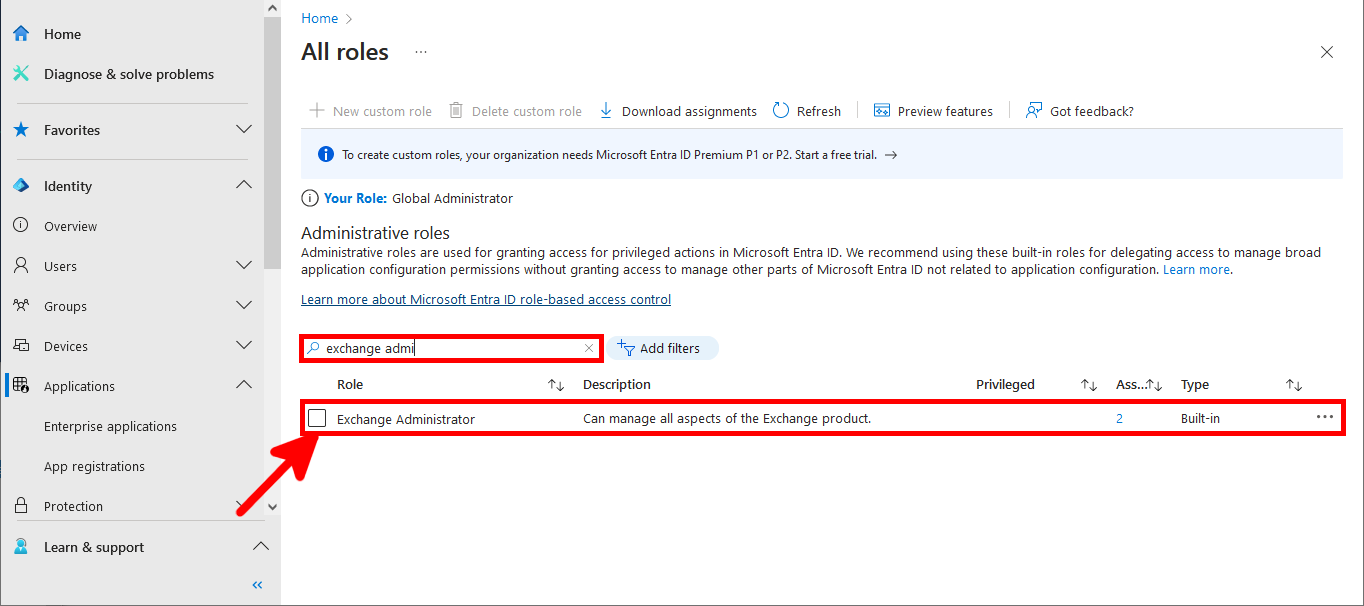Click the Refresh icon on toolbar
This screenshot has width=1364, height=606.
pyautogui.click(x=780, y=110)
